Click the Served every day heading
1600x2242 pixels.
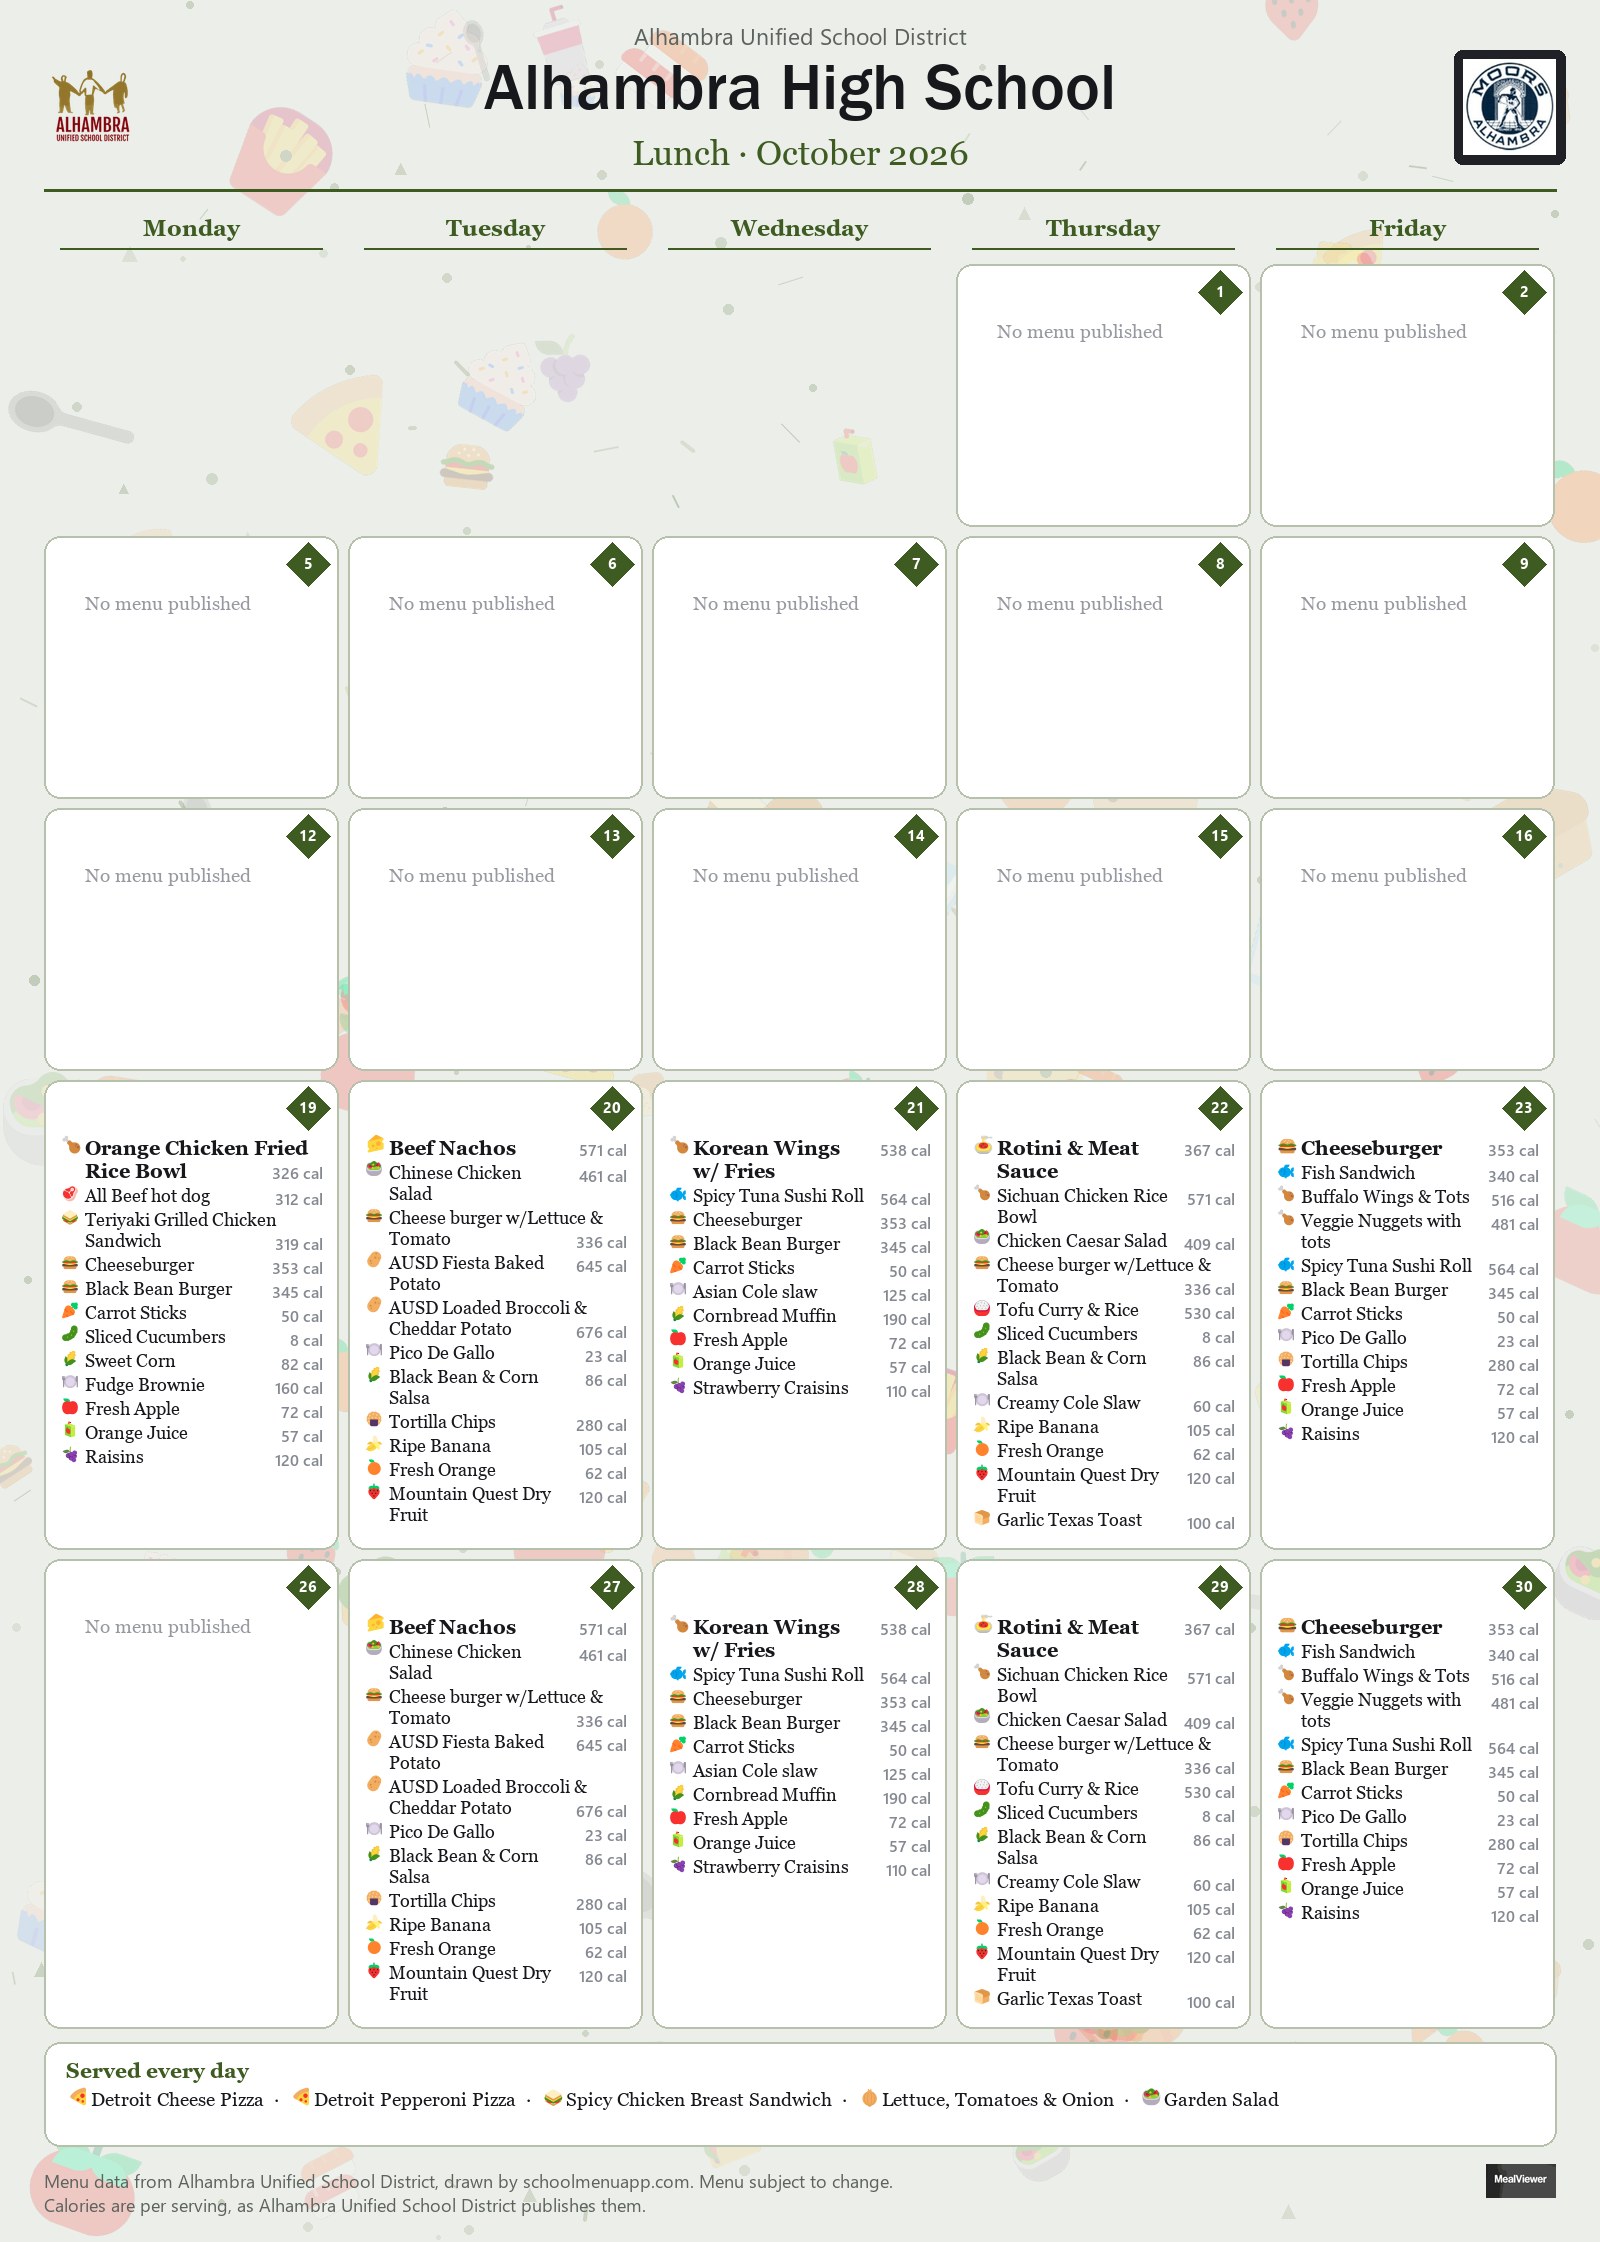pos(157,2070)
